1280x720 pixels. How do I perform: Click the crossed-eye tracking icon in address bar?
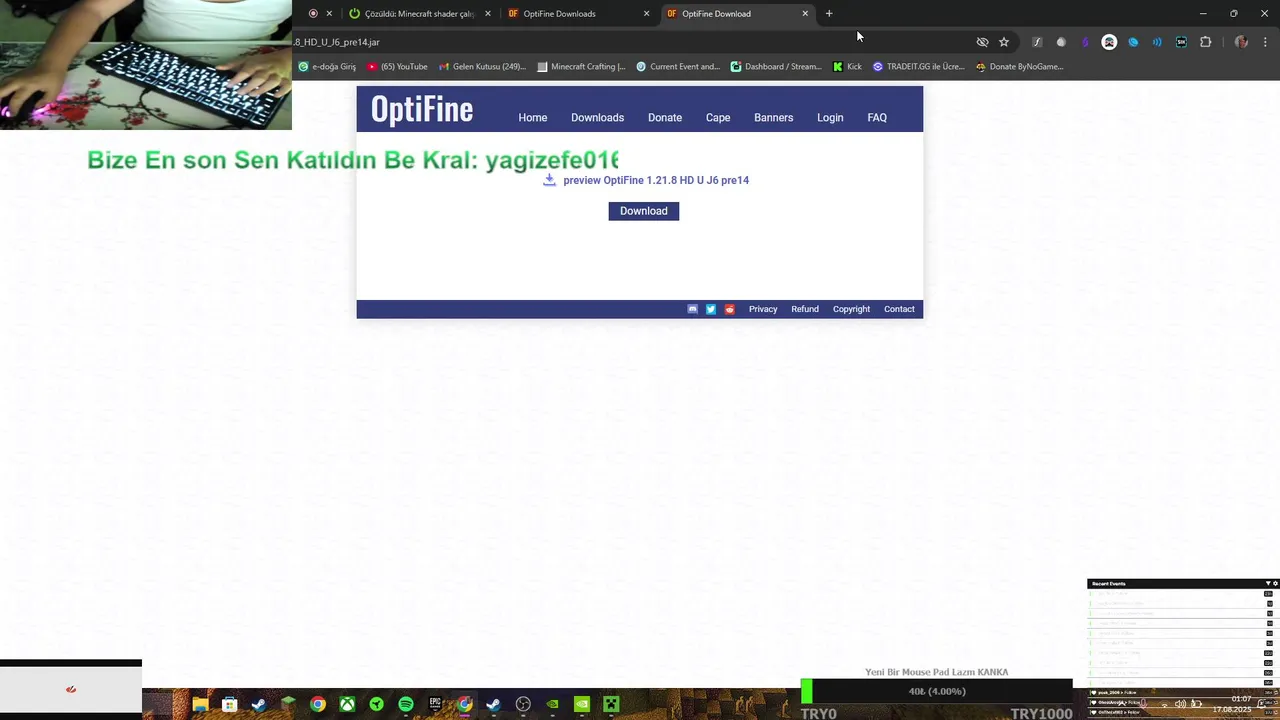(982, 42)
